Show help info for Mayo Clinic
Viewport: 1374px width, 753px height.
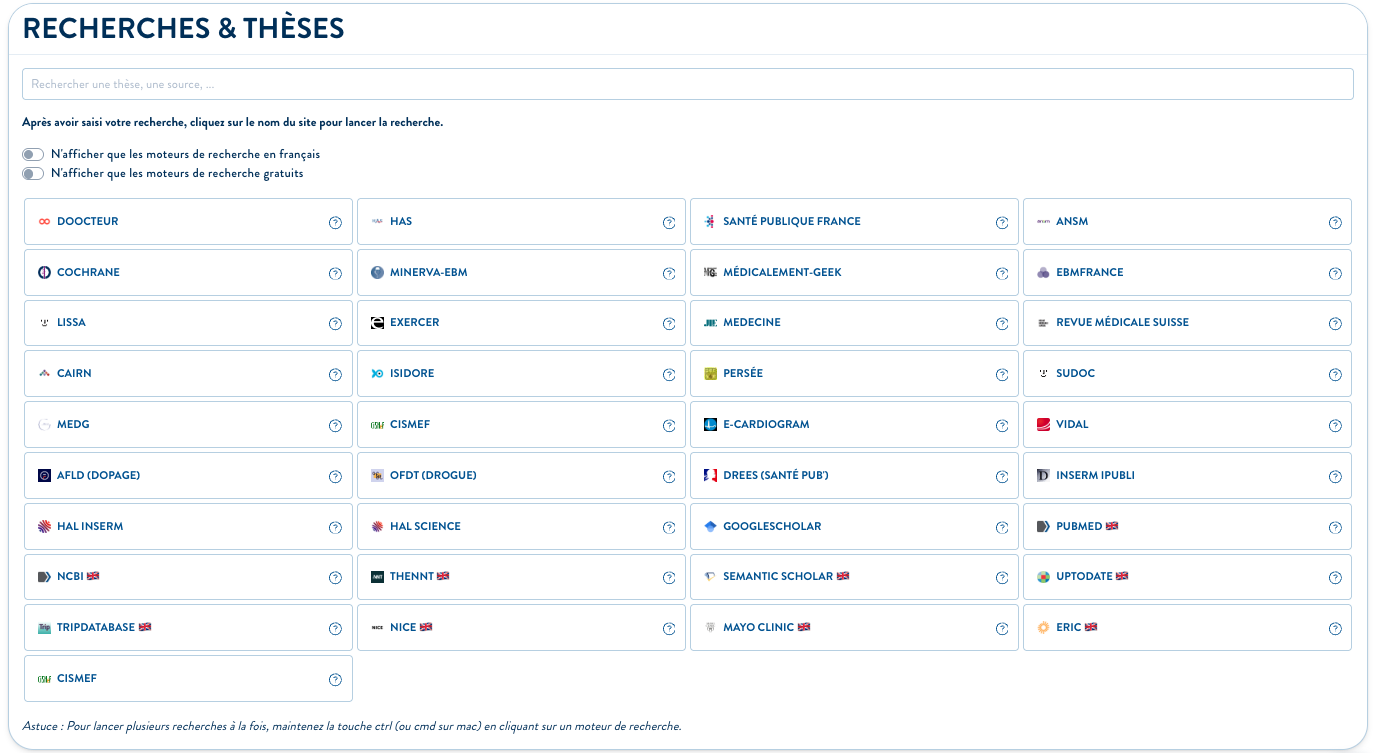[x=1001, y=629]
